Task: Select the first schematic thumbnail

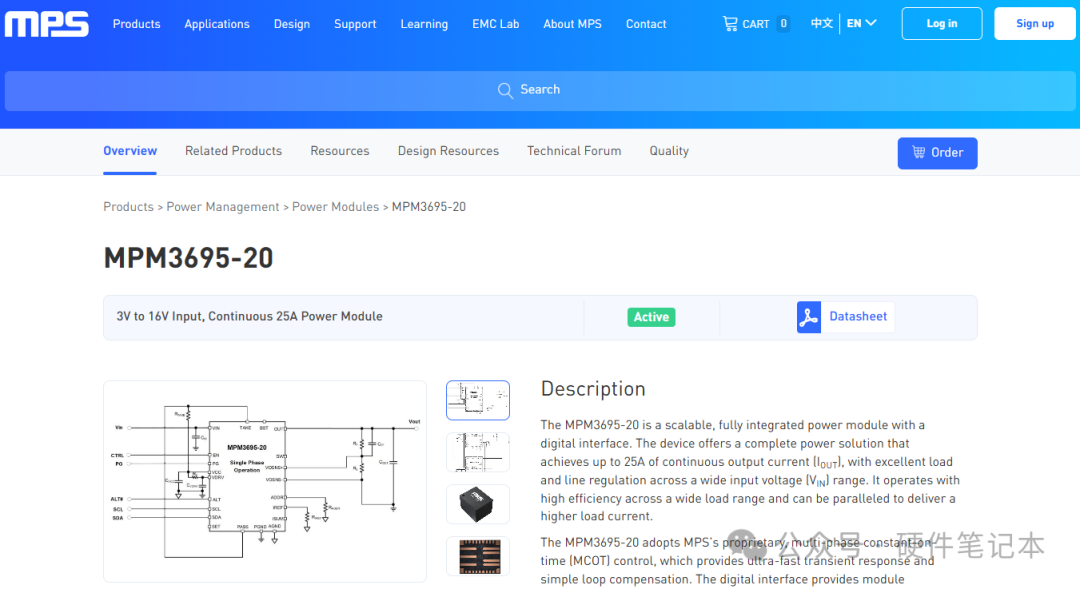Action: pos(477,400)
